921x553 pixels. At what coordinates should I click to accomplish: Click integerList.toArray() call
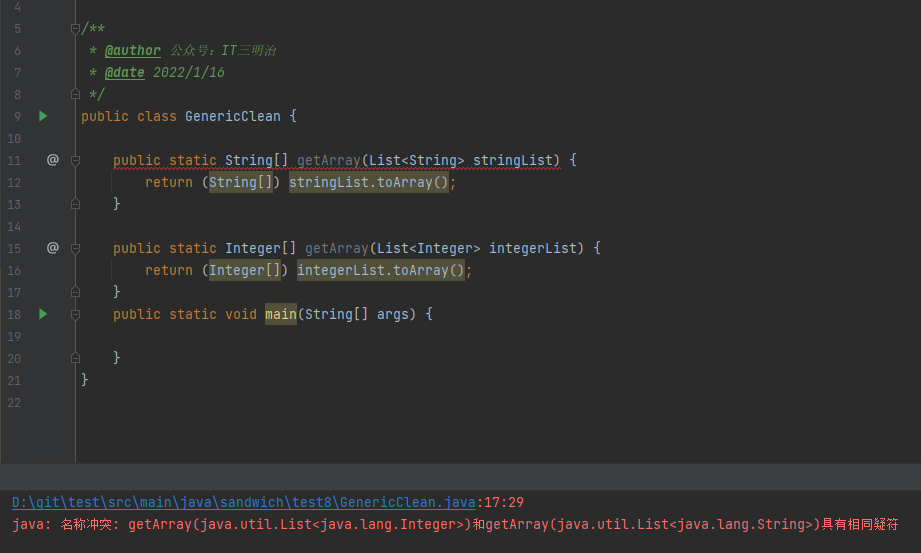pos(381,270)
